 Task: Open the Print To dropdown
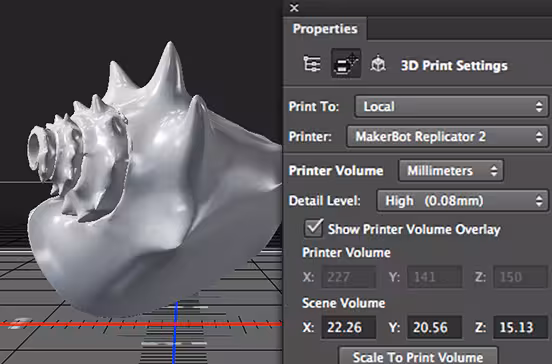click(451, 106)
